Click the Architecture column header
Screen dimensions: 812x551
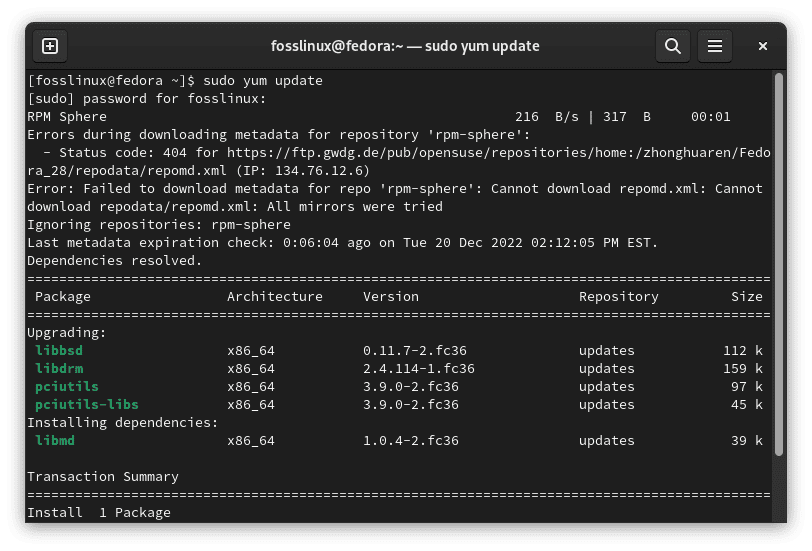point(275,297)
